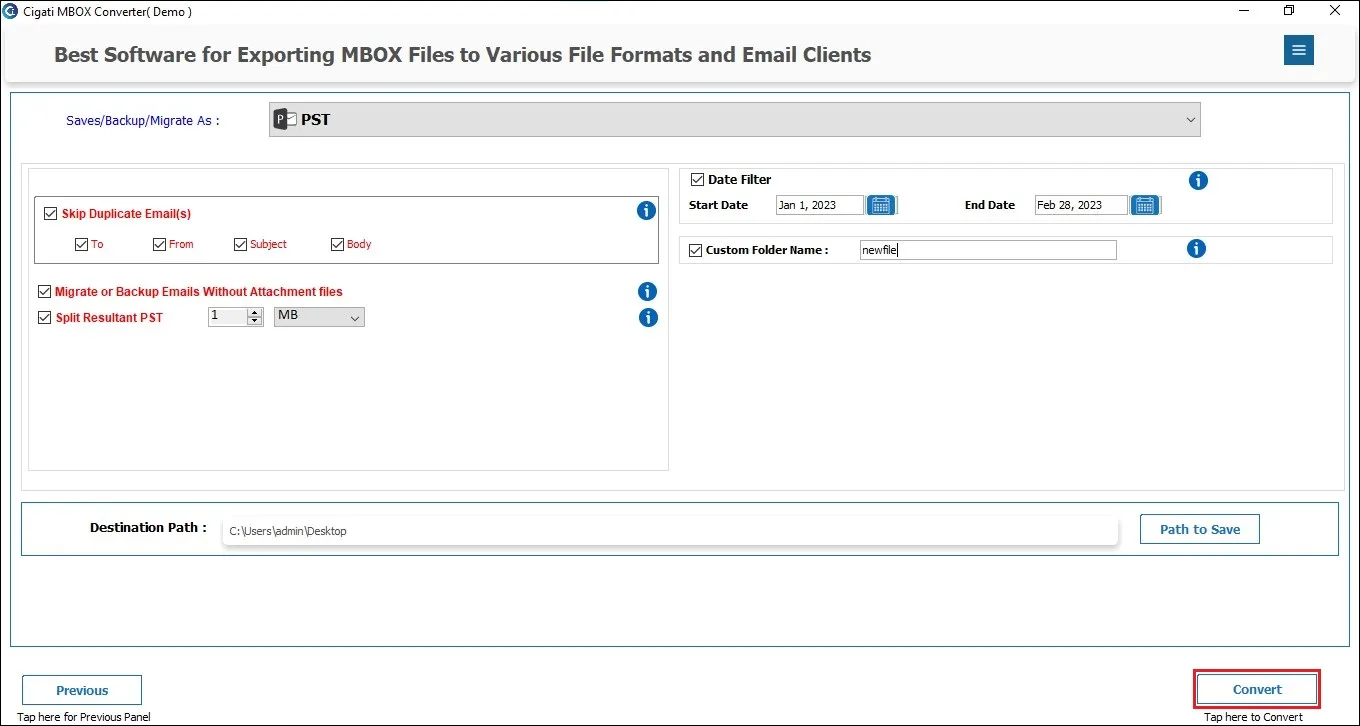Click the Path to Save button
1360x726 pixels.
pos(1199,529)
